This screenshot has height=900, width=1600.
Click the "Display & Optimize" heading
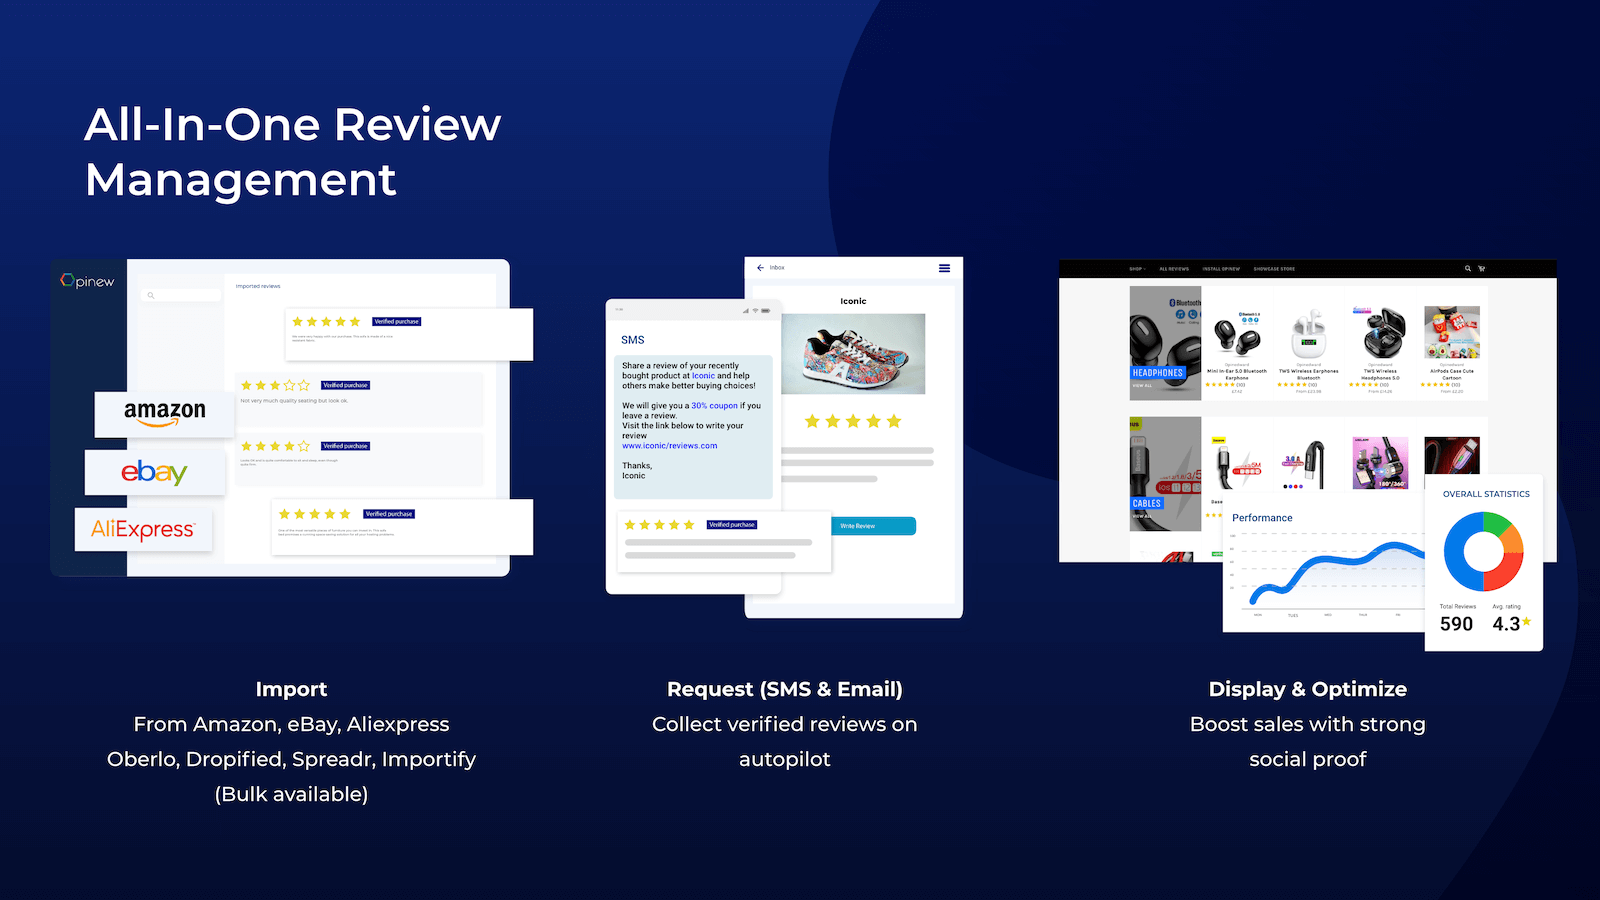(x=1308, y=689)
